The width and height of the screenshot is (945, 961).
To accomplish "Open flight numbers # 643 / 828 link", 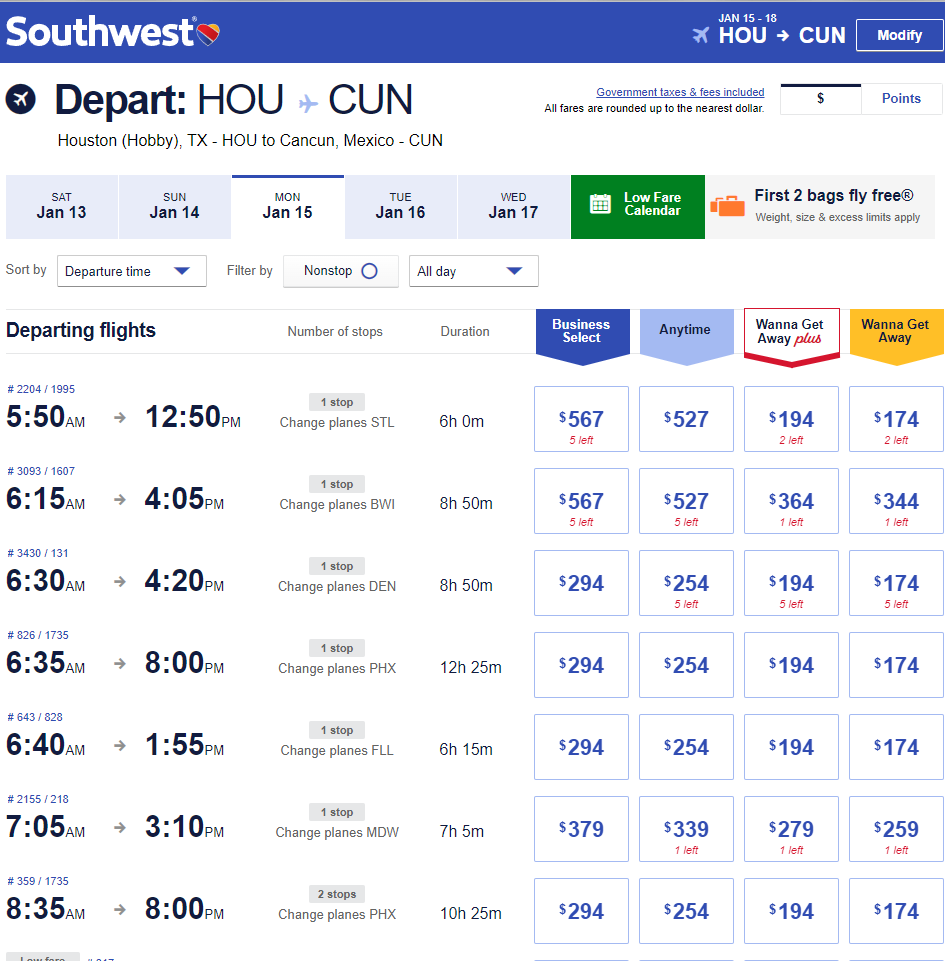I will coord(35,717).
